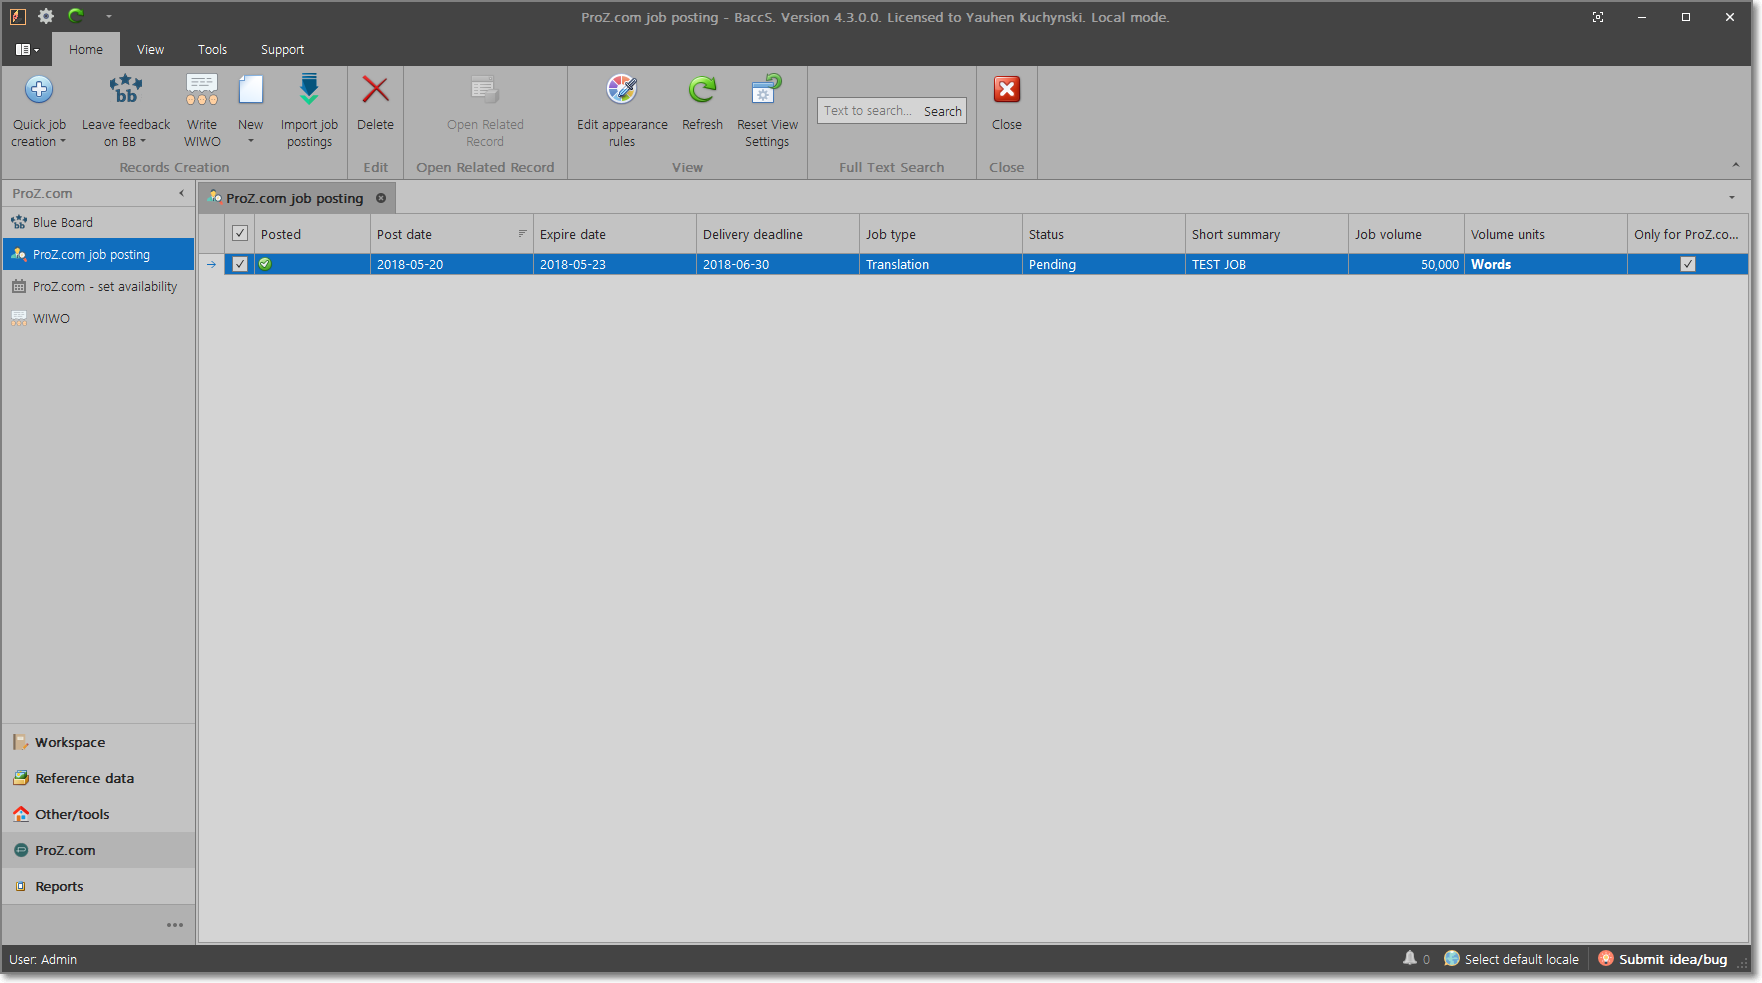Reset View Settings
Screen dimensions: 1762x983
(767, 111)
